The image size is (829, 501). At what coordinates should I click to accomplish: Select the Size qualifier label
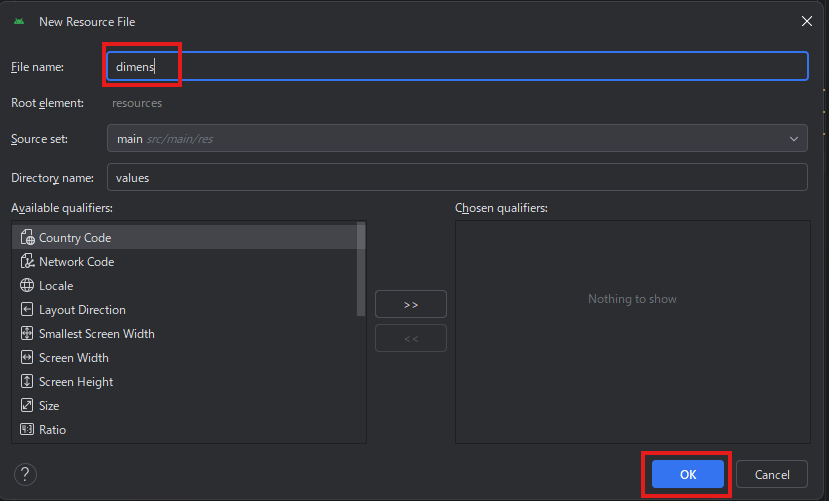coord(49,406)
